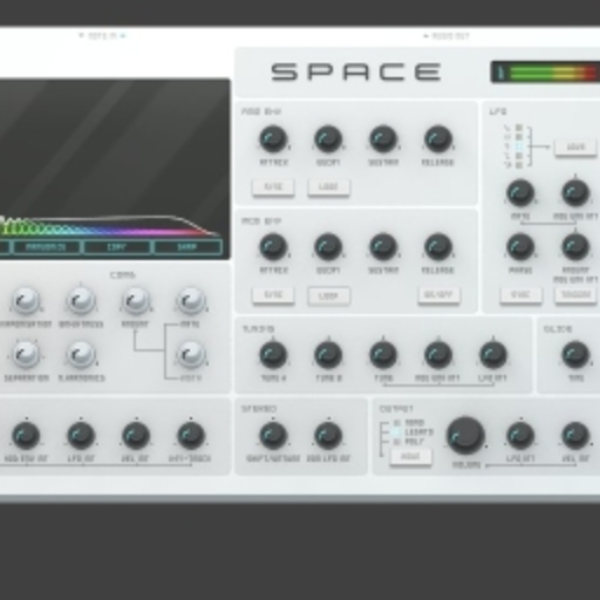600x600 pixels.
Task: Click the LFO RATE knob
Action: point(520,193)
